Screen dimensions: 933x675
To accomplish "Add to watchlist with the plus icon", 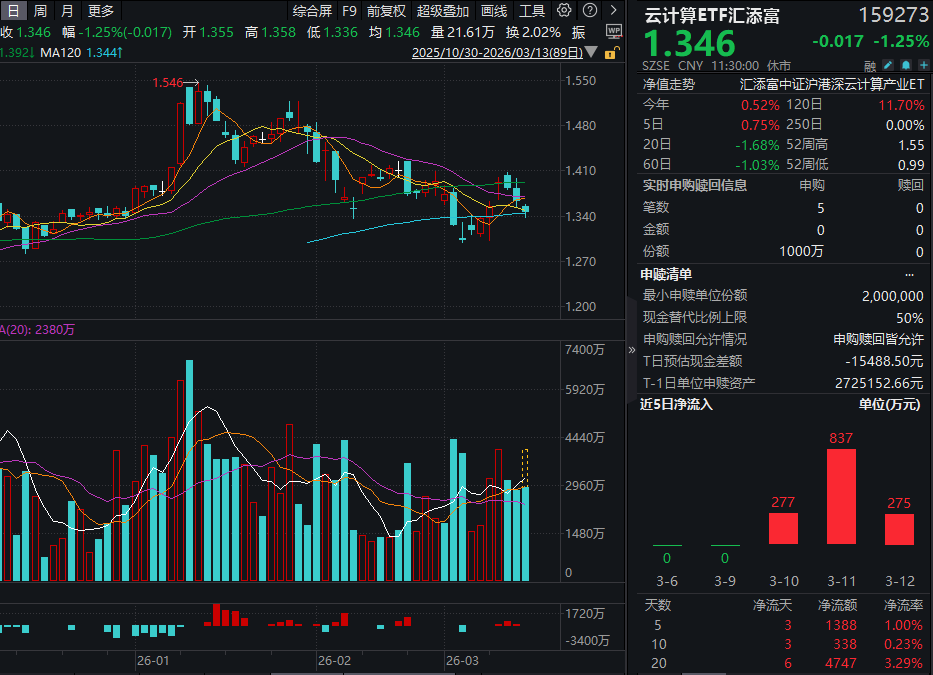I will coord(924,65).
